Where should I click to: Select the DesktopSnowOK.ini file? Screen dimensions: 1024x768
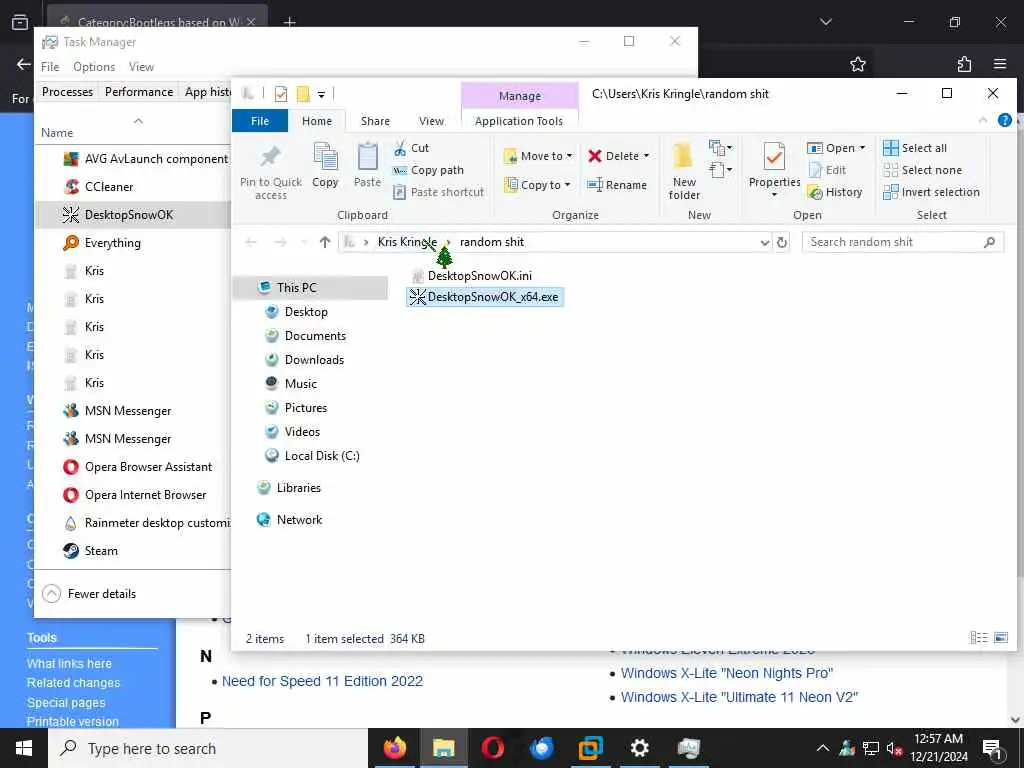point(472,276)
